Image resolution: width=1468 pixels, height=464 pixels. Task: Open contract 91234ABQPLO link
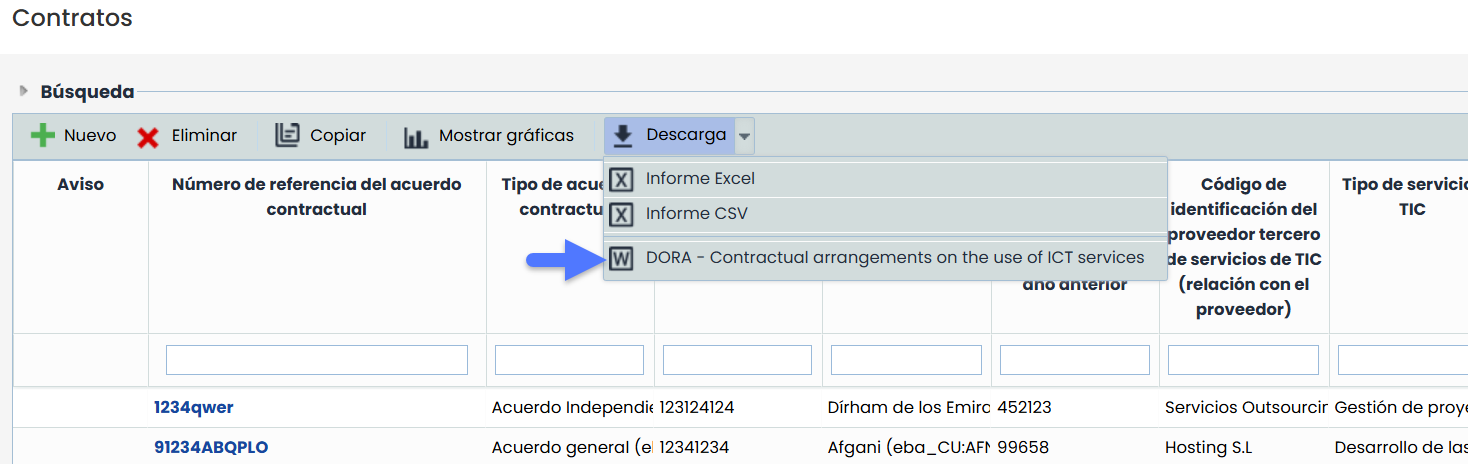[x=211, y=447]
